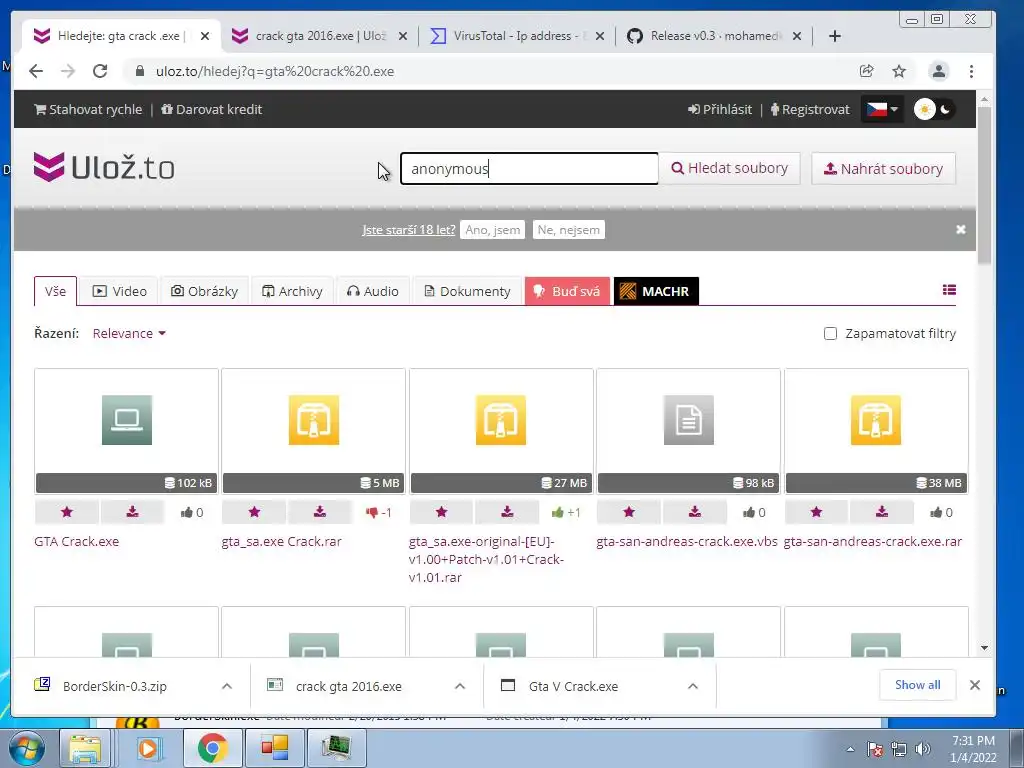Reload the current page

(x=100, y=71)
